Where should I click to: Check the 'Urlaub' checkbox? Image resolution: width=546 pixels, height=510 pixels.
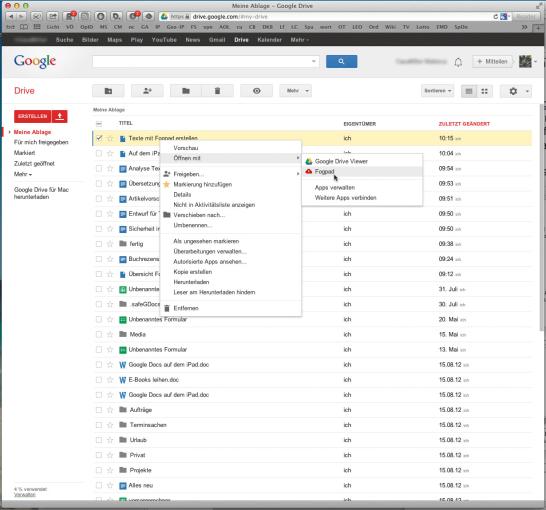[99, 440]
